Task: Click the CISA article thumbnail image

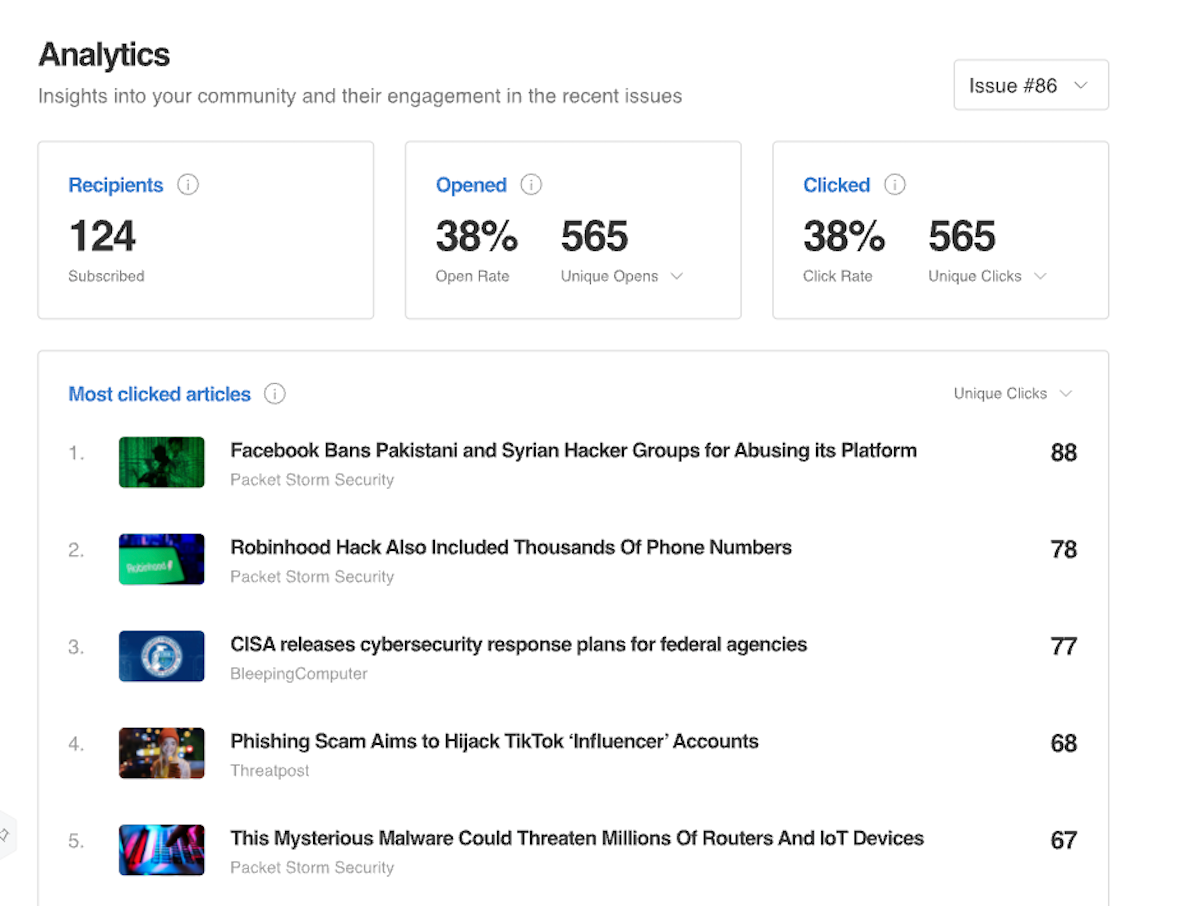Action: coord(161,656)
